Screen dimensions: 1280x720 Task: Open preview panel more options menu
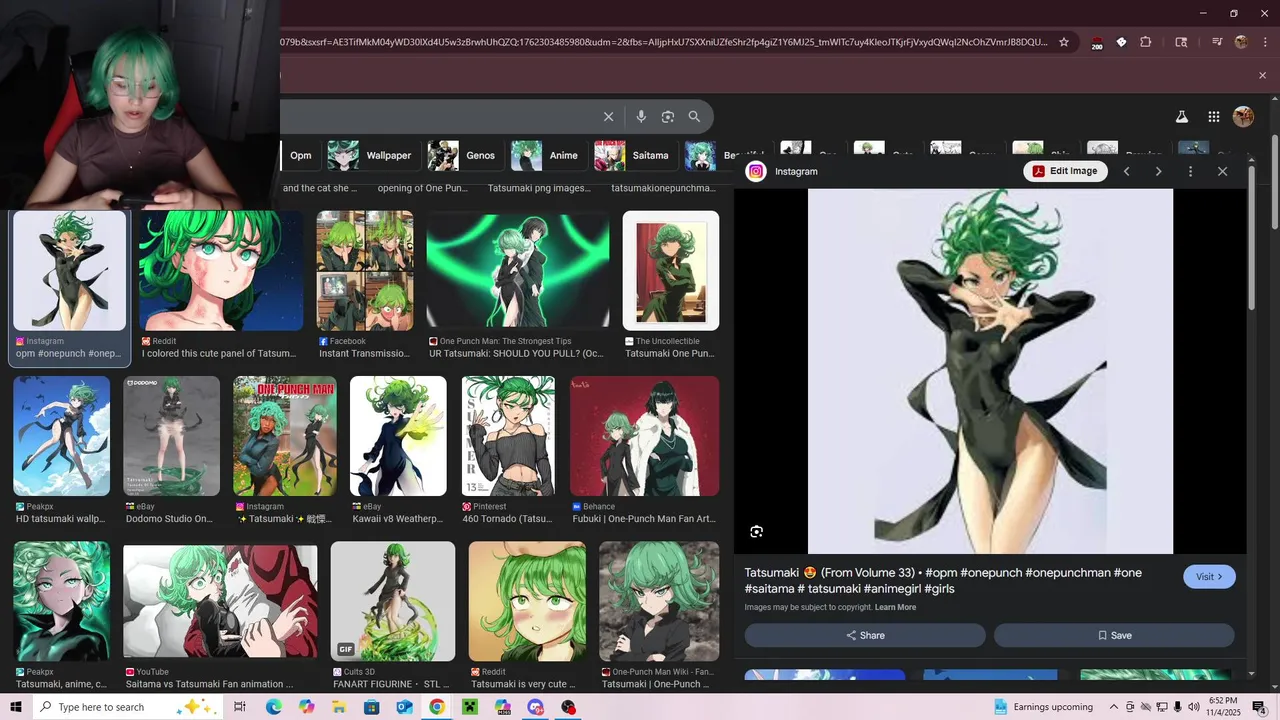pyautogui.click(x=1190, y=171)
